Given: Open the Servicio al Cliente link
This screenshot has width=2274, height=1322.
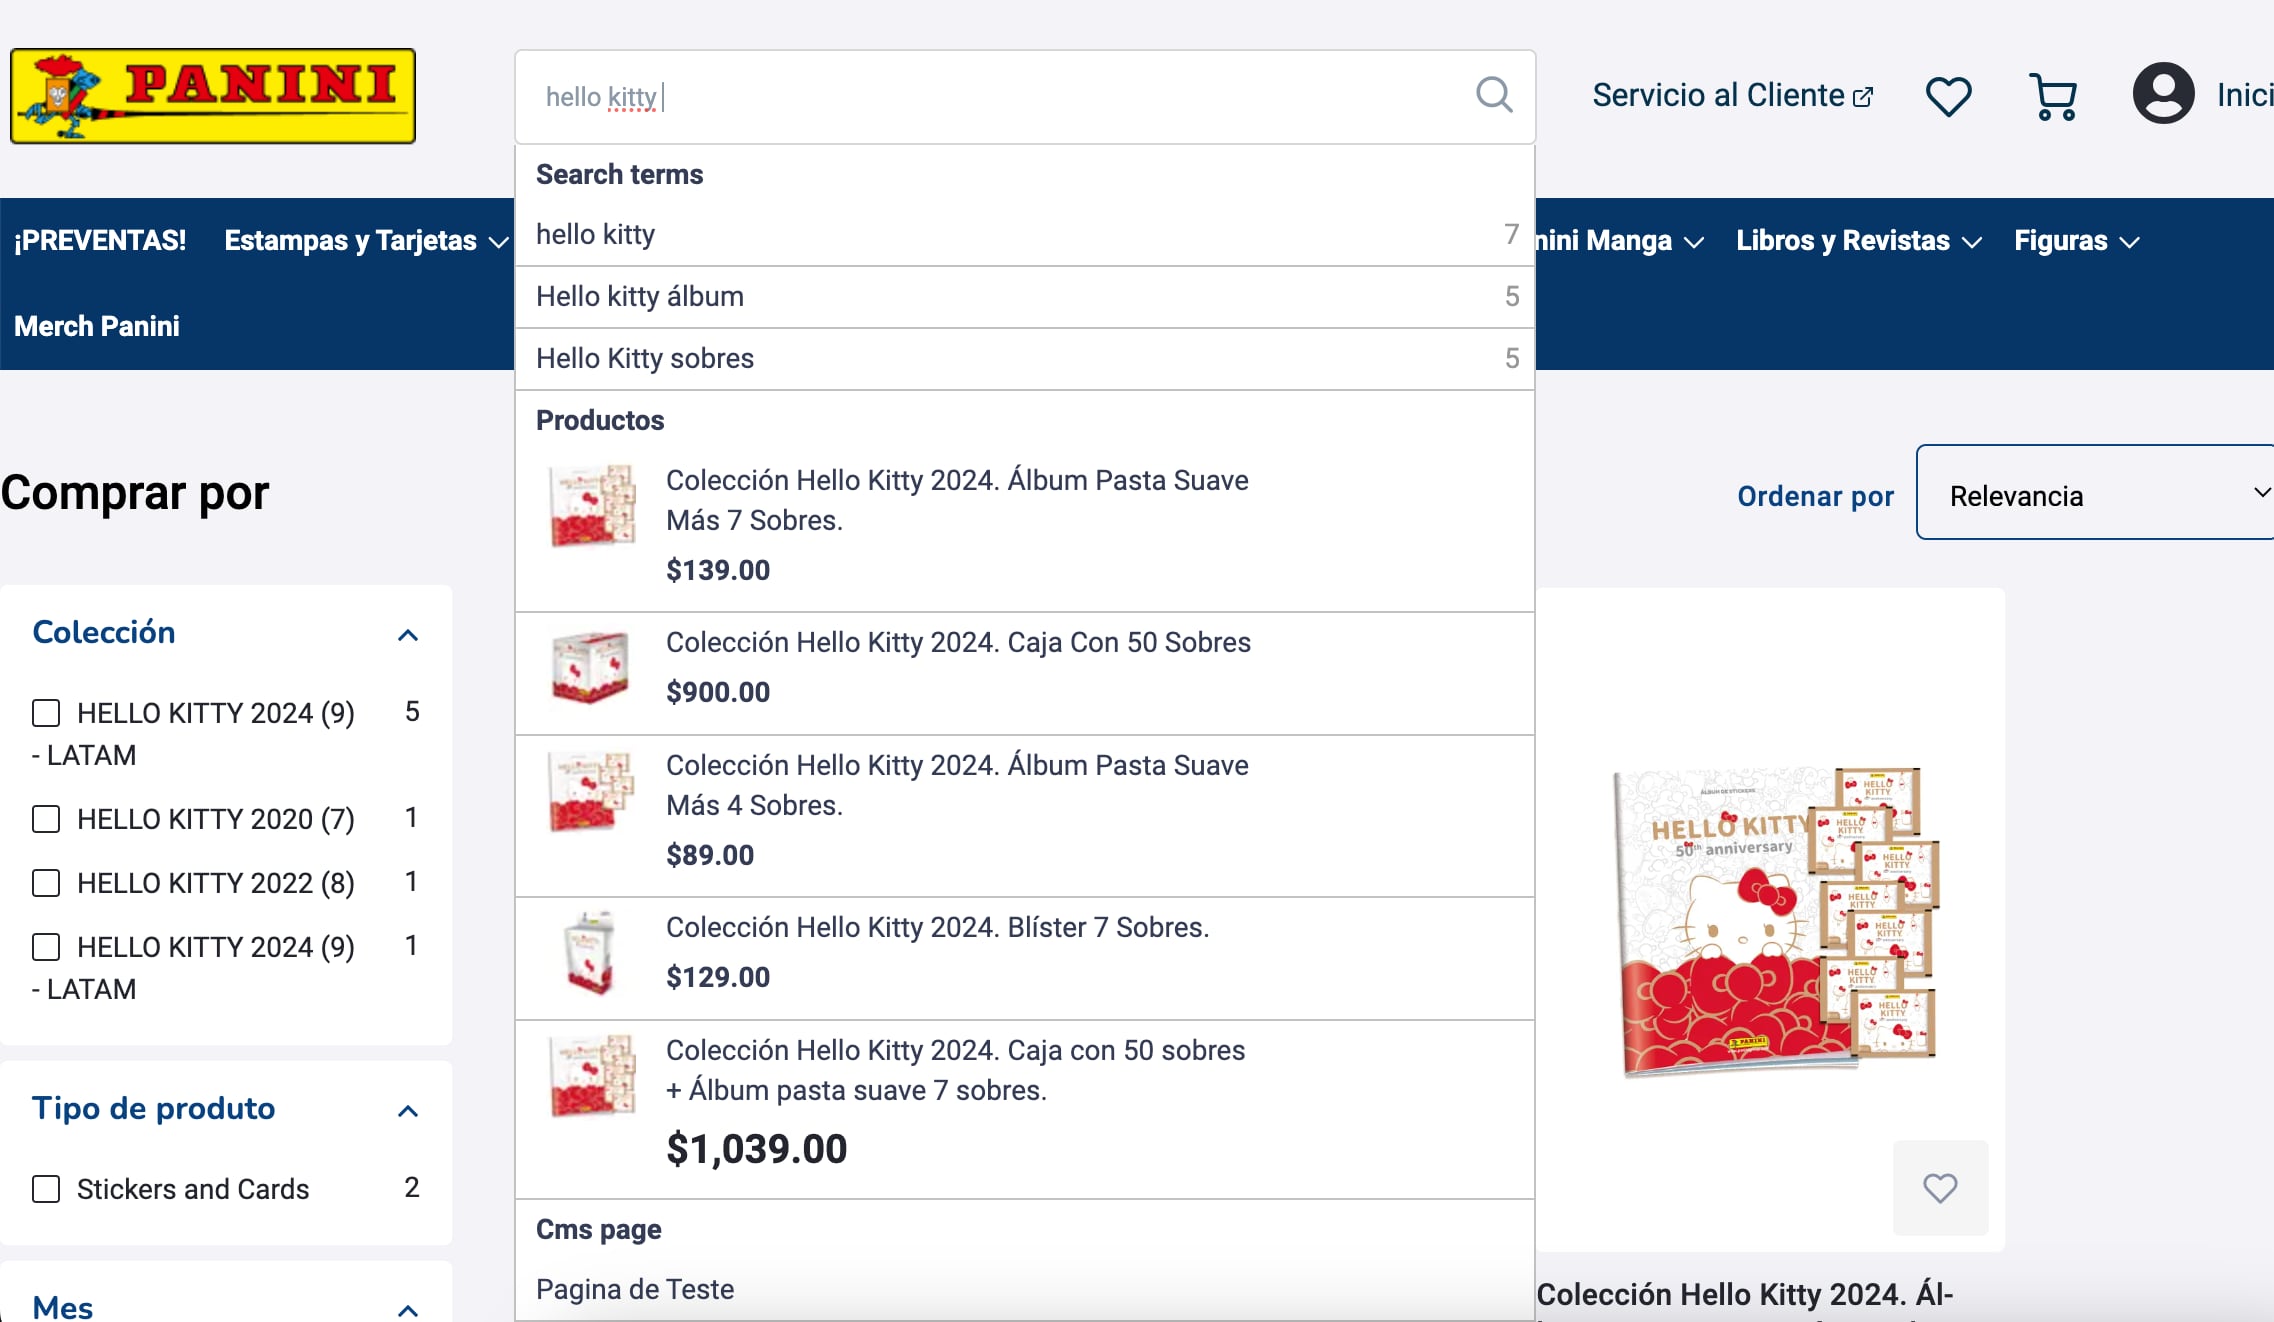Looking at the screenshot, I should 1731,96.
